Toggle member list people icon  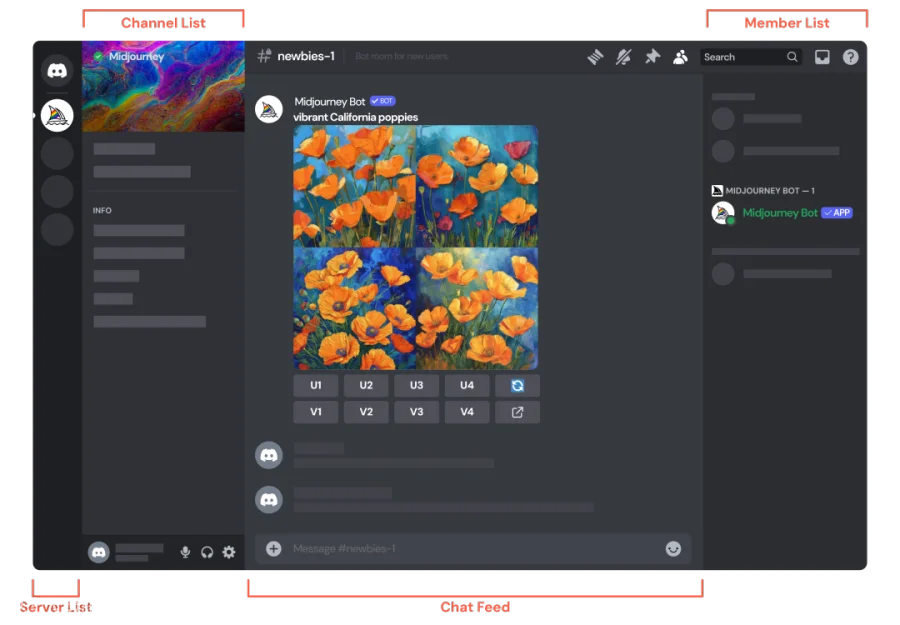[680, 57]
